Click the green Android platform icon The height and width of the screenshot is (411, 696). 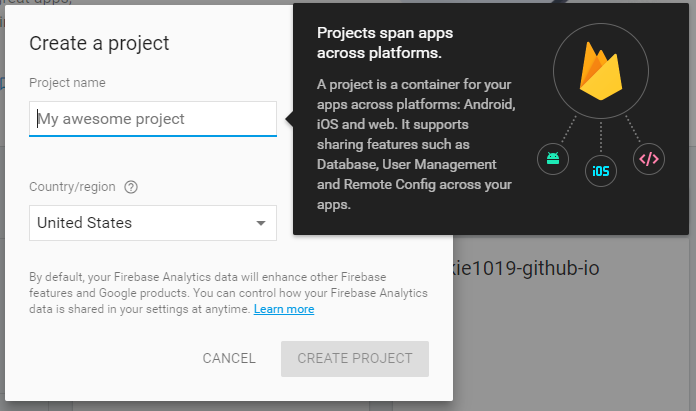coord(551,158)
